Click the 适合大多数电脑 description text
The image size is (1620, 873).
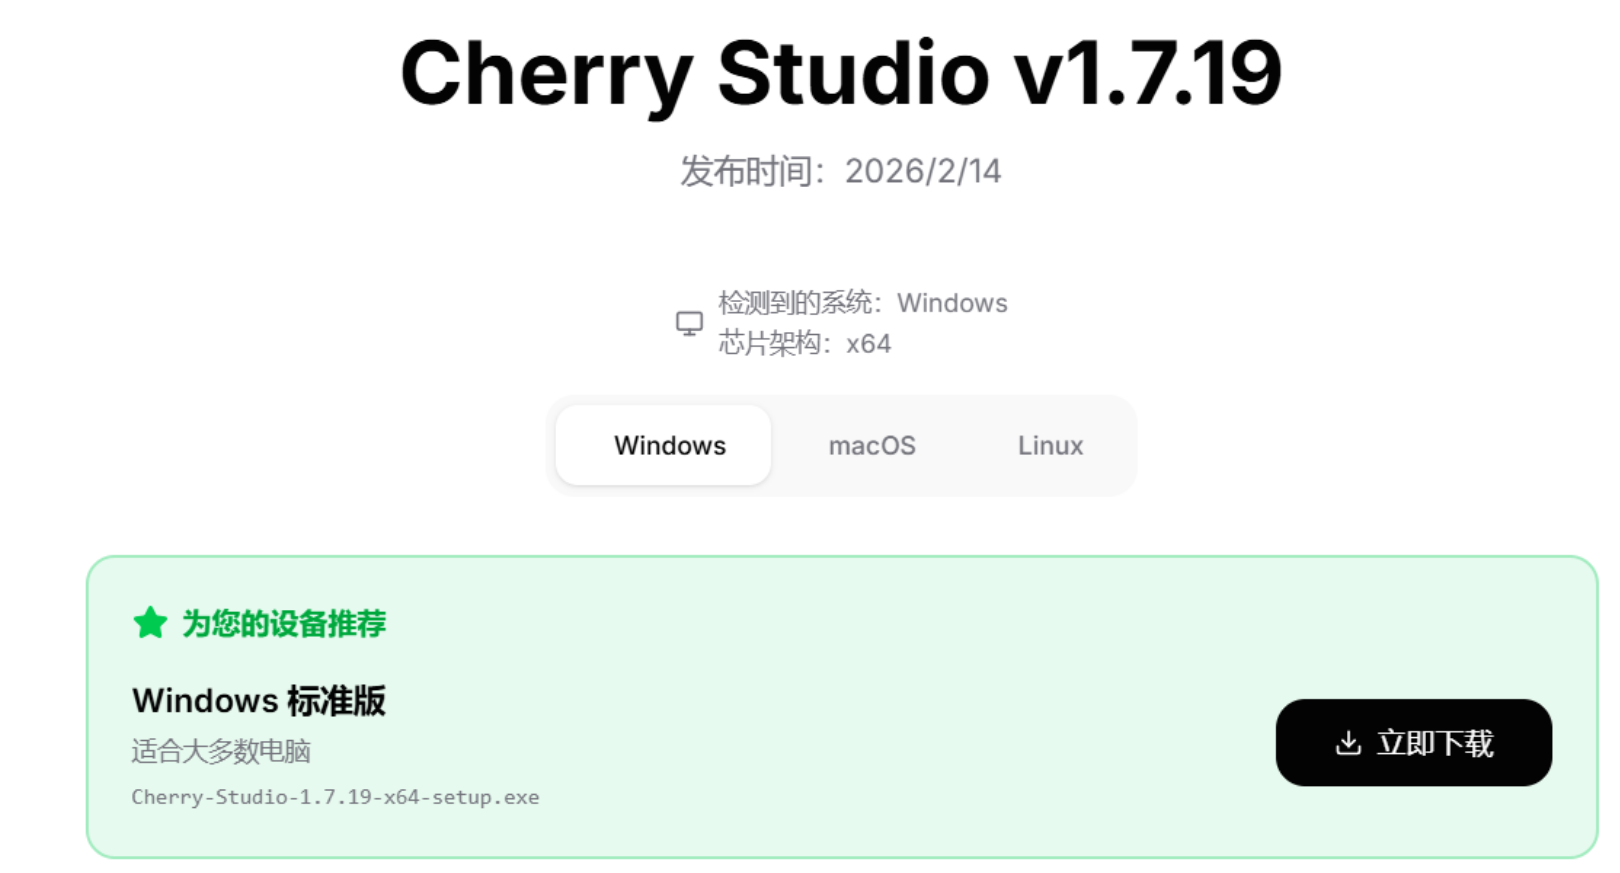[x=221, y=751]
